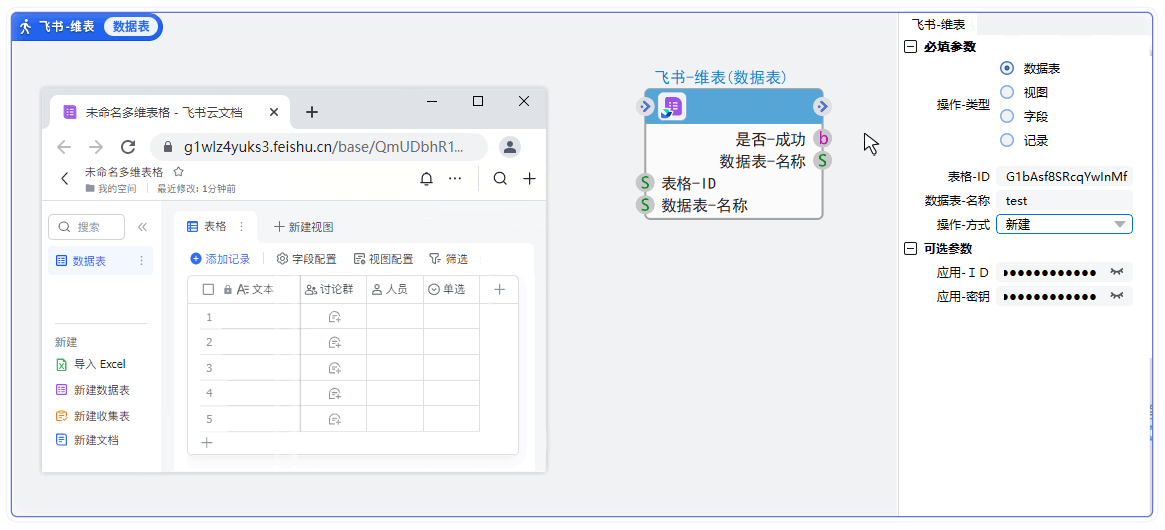Click the 文本 column header
Screen dimensions: 1165x530
[x=255, y=290]
